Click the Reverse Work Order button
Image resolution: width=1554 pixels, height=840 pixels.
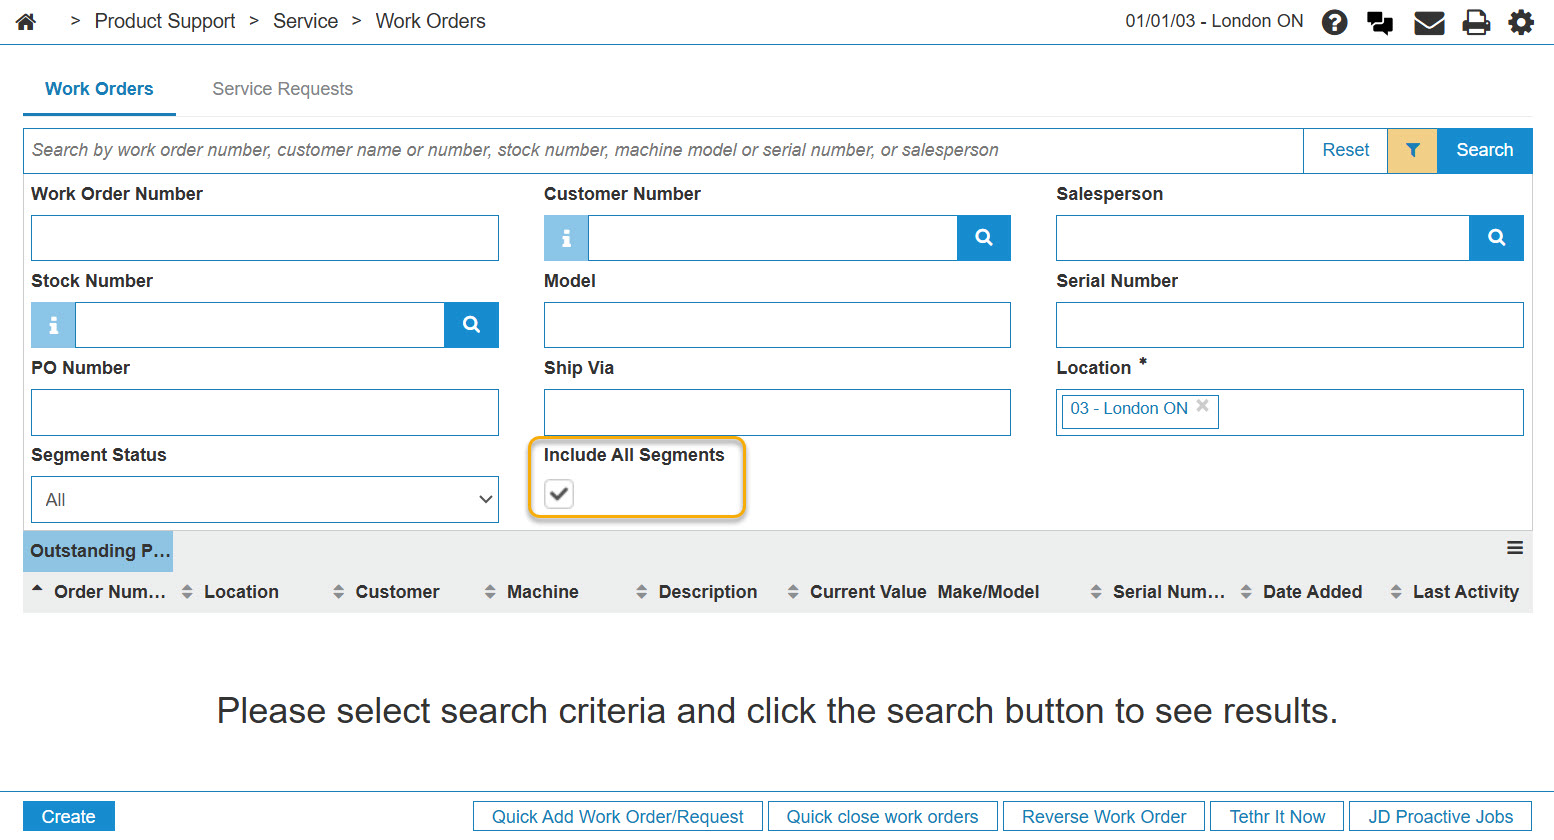coord(1103,817)
